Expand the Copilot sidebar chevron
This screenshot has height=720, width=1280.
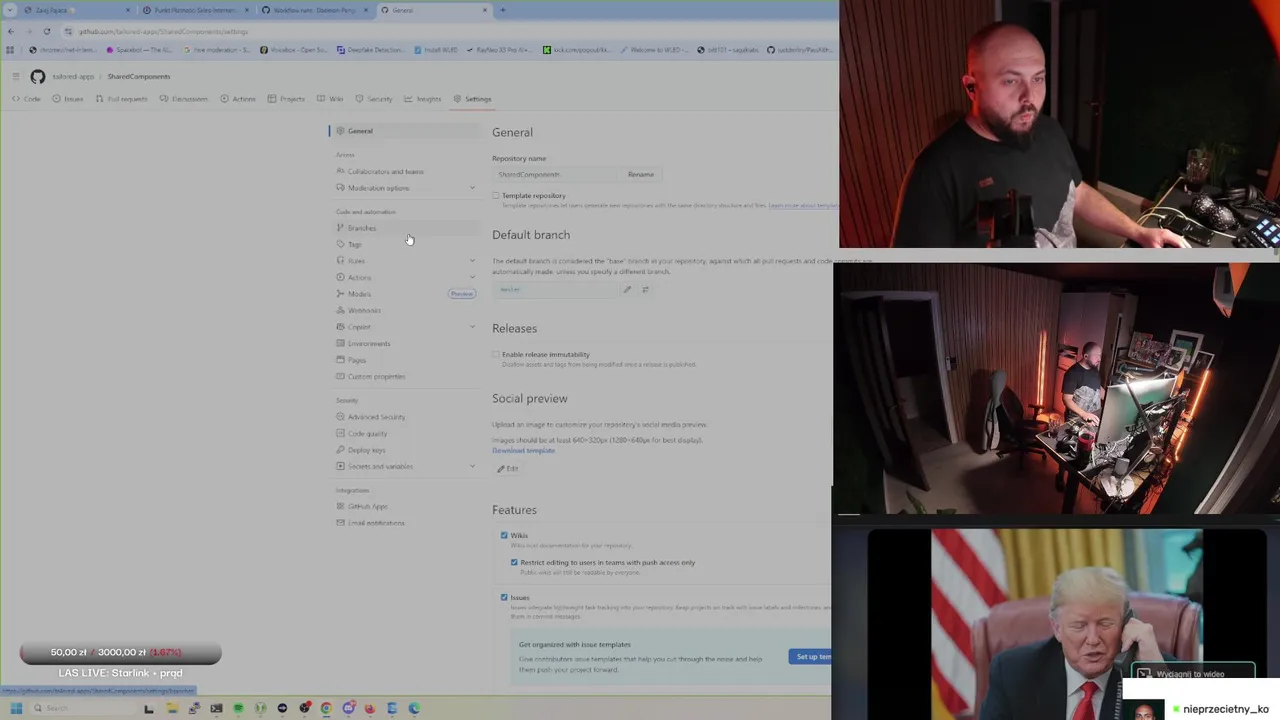(472, 327)
